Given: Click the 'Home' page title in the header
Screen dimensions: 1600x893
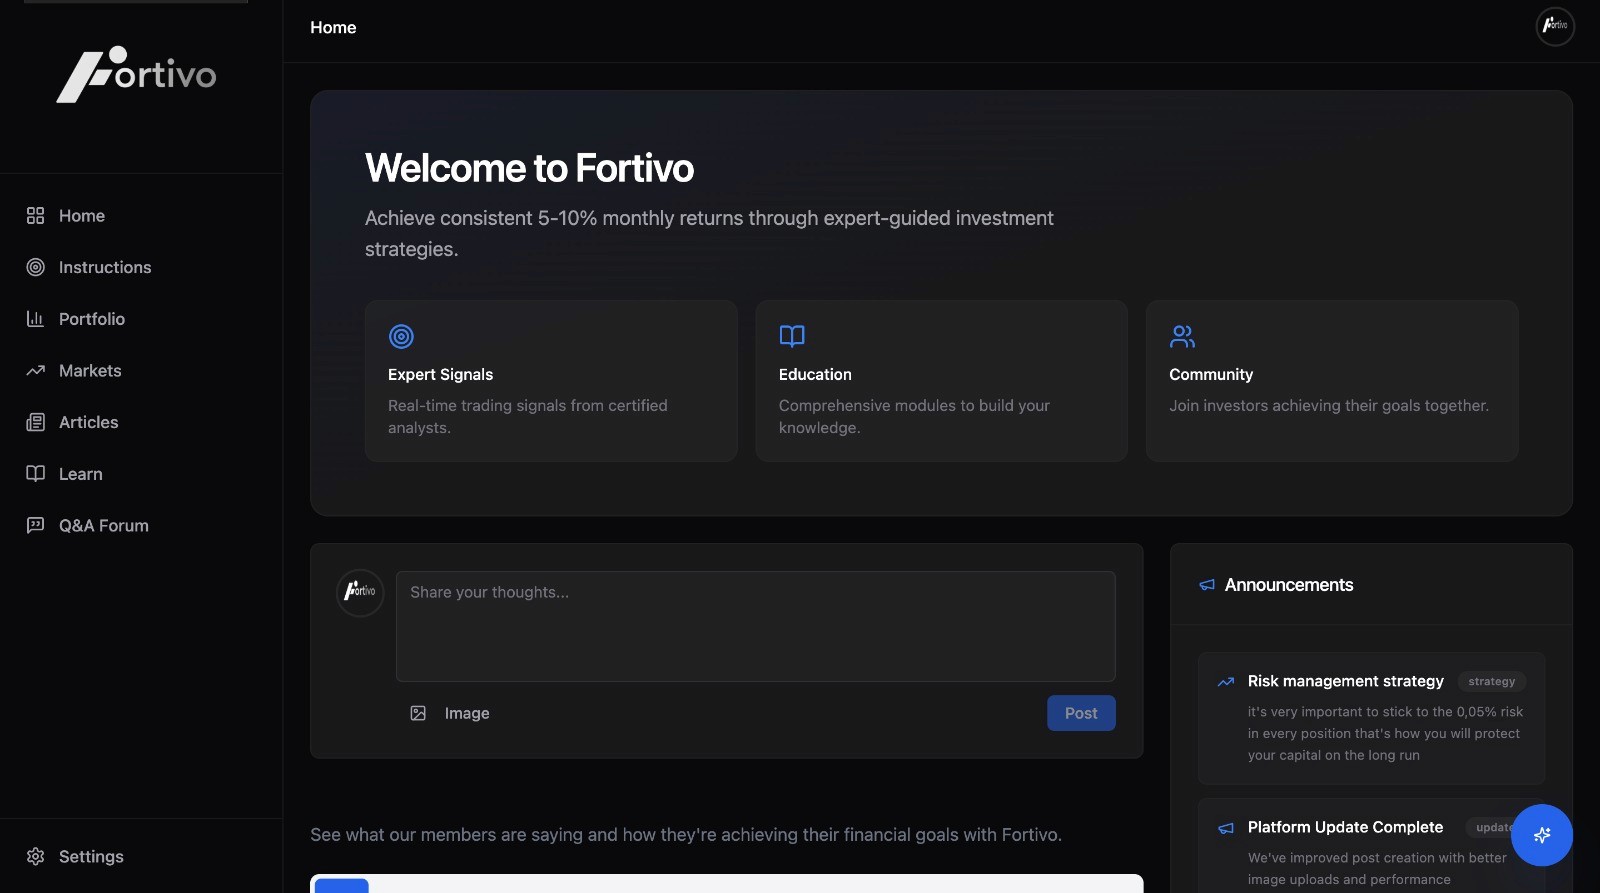Looking at the screenshot, I should click(333, 27).
